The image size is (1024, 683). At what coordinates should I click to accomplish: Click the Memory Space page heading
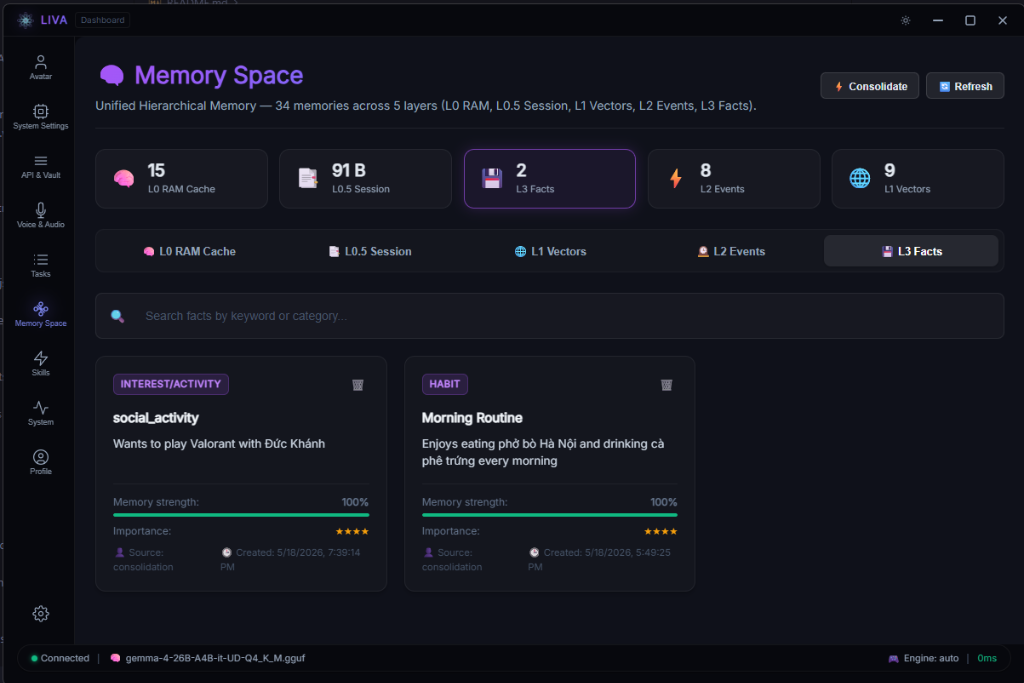tap(219, 76)
